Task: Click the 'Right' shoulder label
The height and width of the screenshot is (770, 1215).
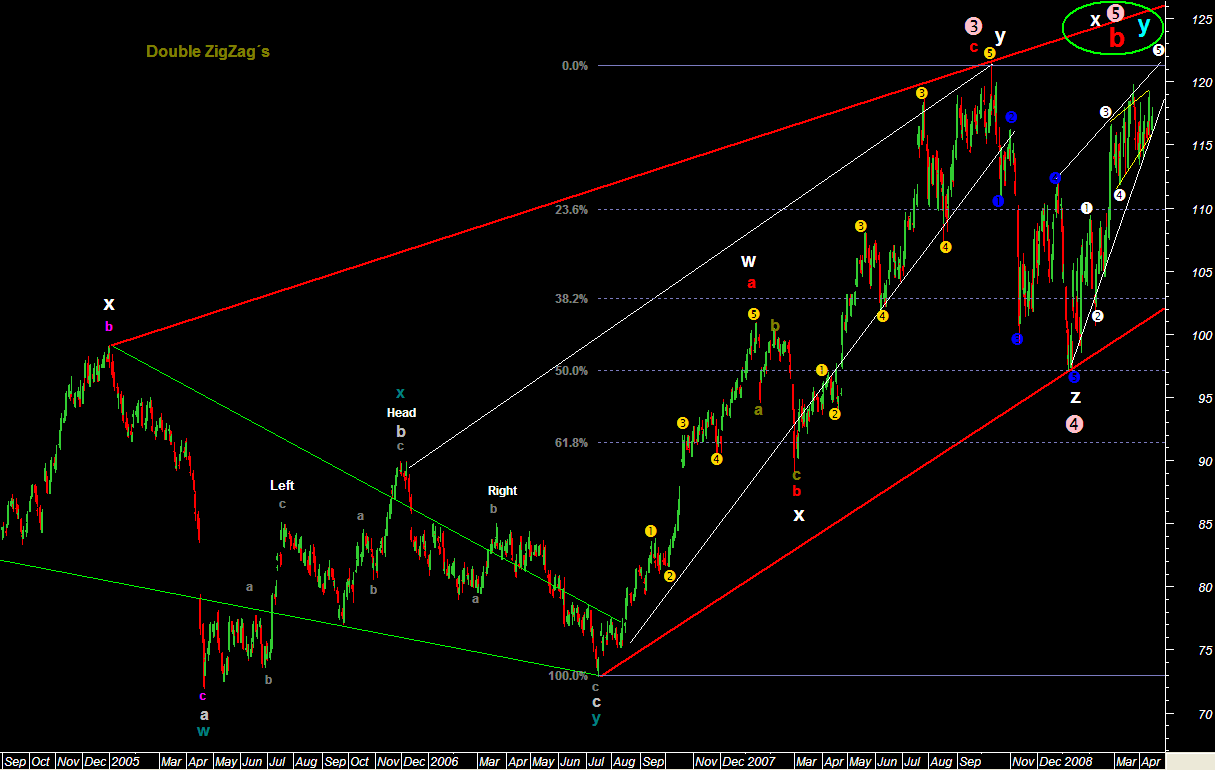Action: [502, 491]
